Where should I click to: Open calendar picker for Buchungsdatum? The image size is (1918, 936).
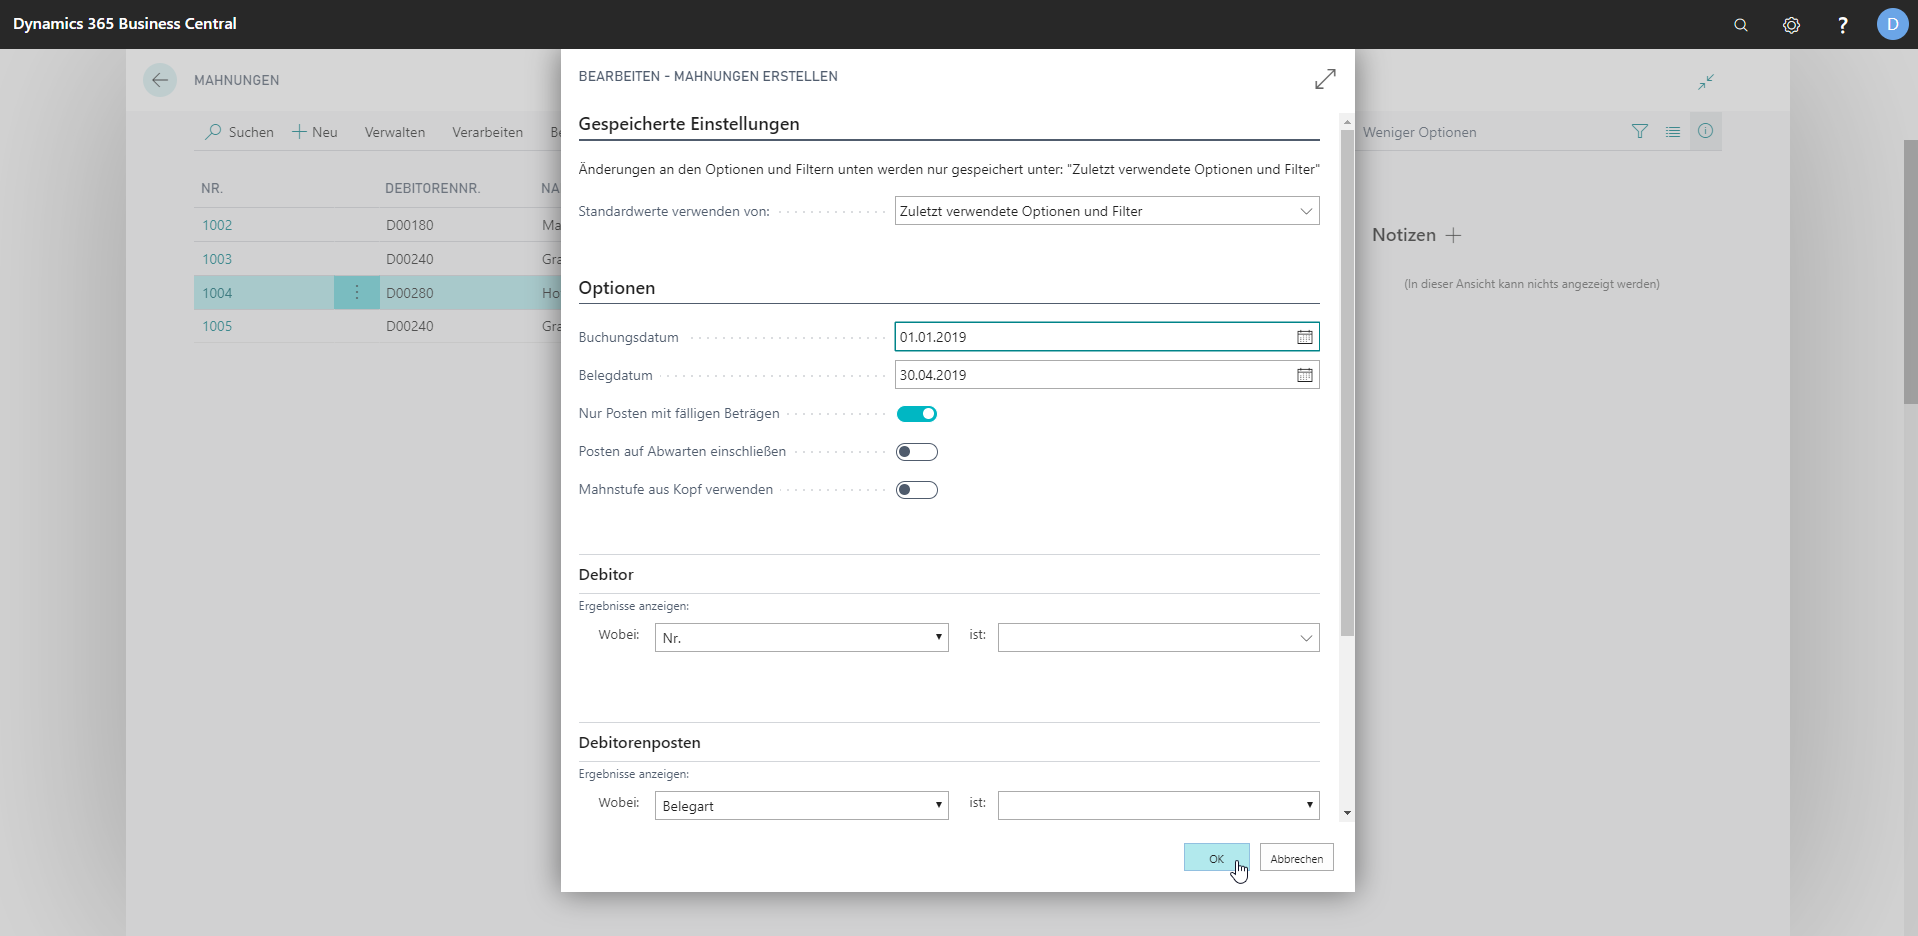pyautogui.click(x=1305, y=337)
